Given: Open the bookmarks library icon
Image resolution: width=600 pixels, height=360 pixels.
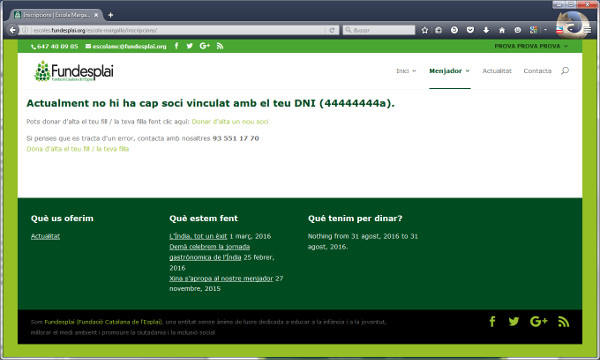Looking at the screenshot, I should 439,30.
